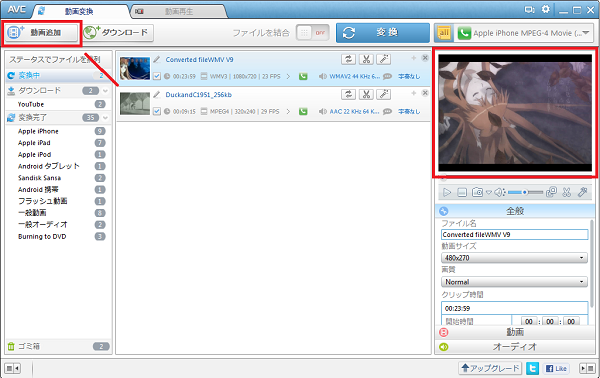Uncheck the Converted fileWMV V9 checkbox
The image size is (600, 378).
click(157, 76)
